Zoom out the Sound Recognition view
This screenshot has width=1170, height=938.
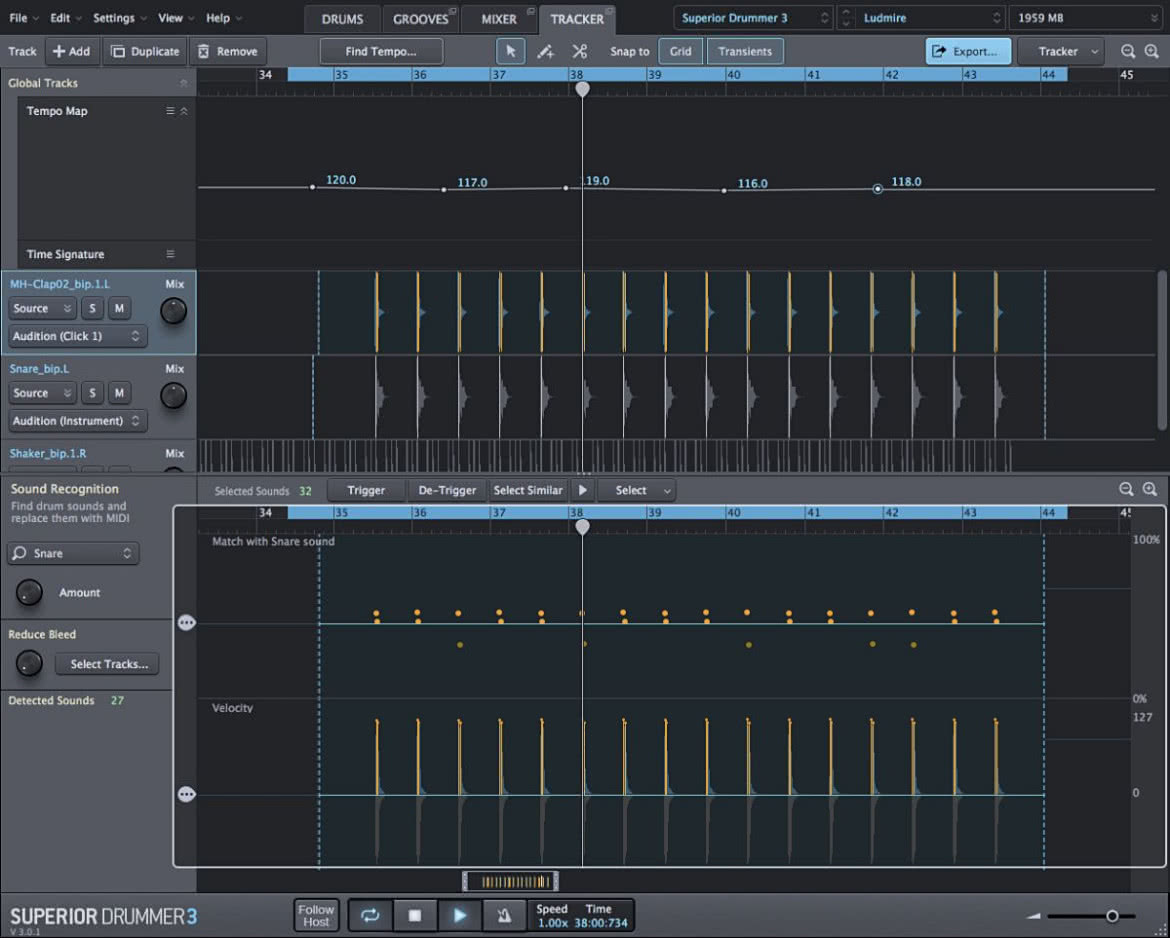click(1127, 490)
